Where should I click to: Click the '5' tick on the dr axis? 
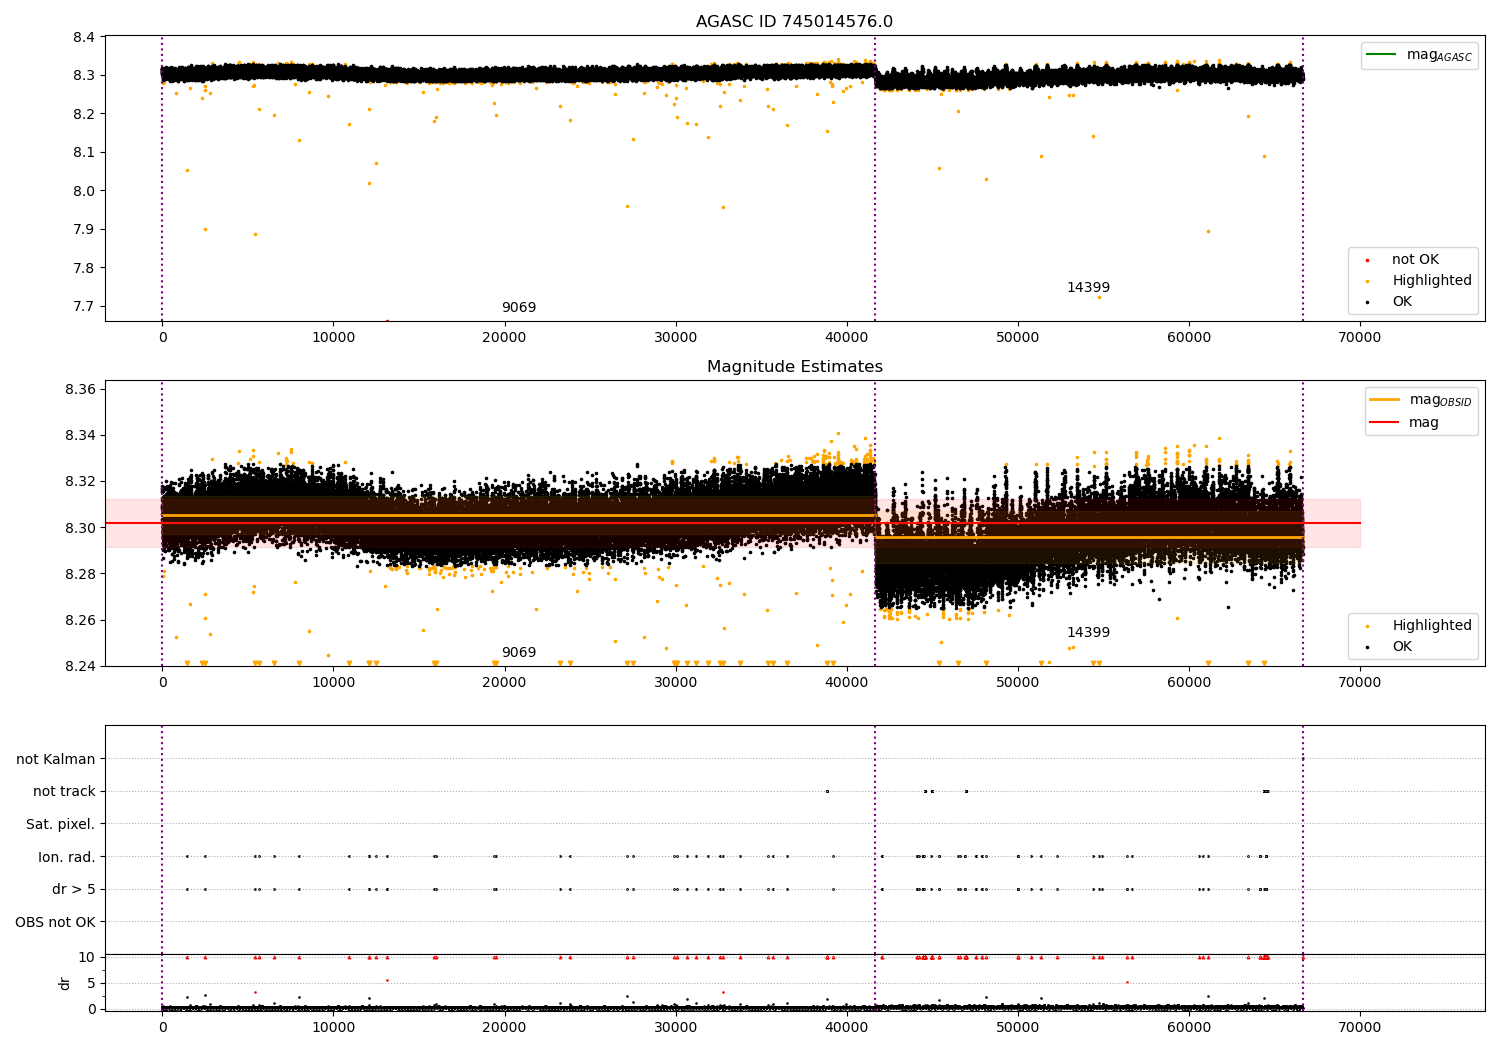click(91, 983)
